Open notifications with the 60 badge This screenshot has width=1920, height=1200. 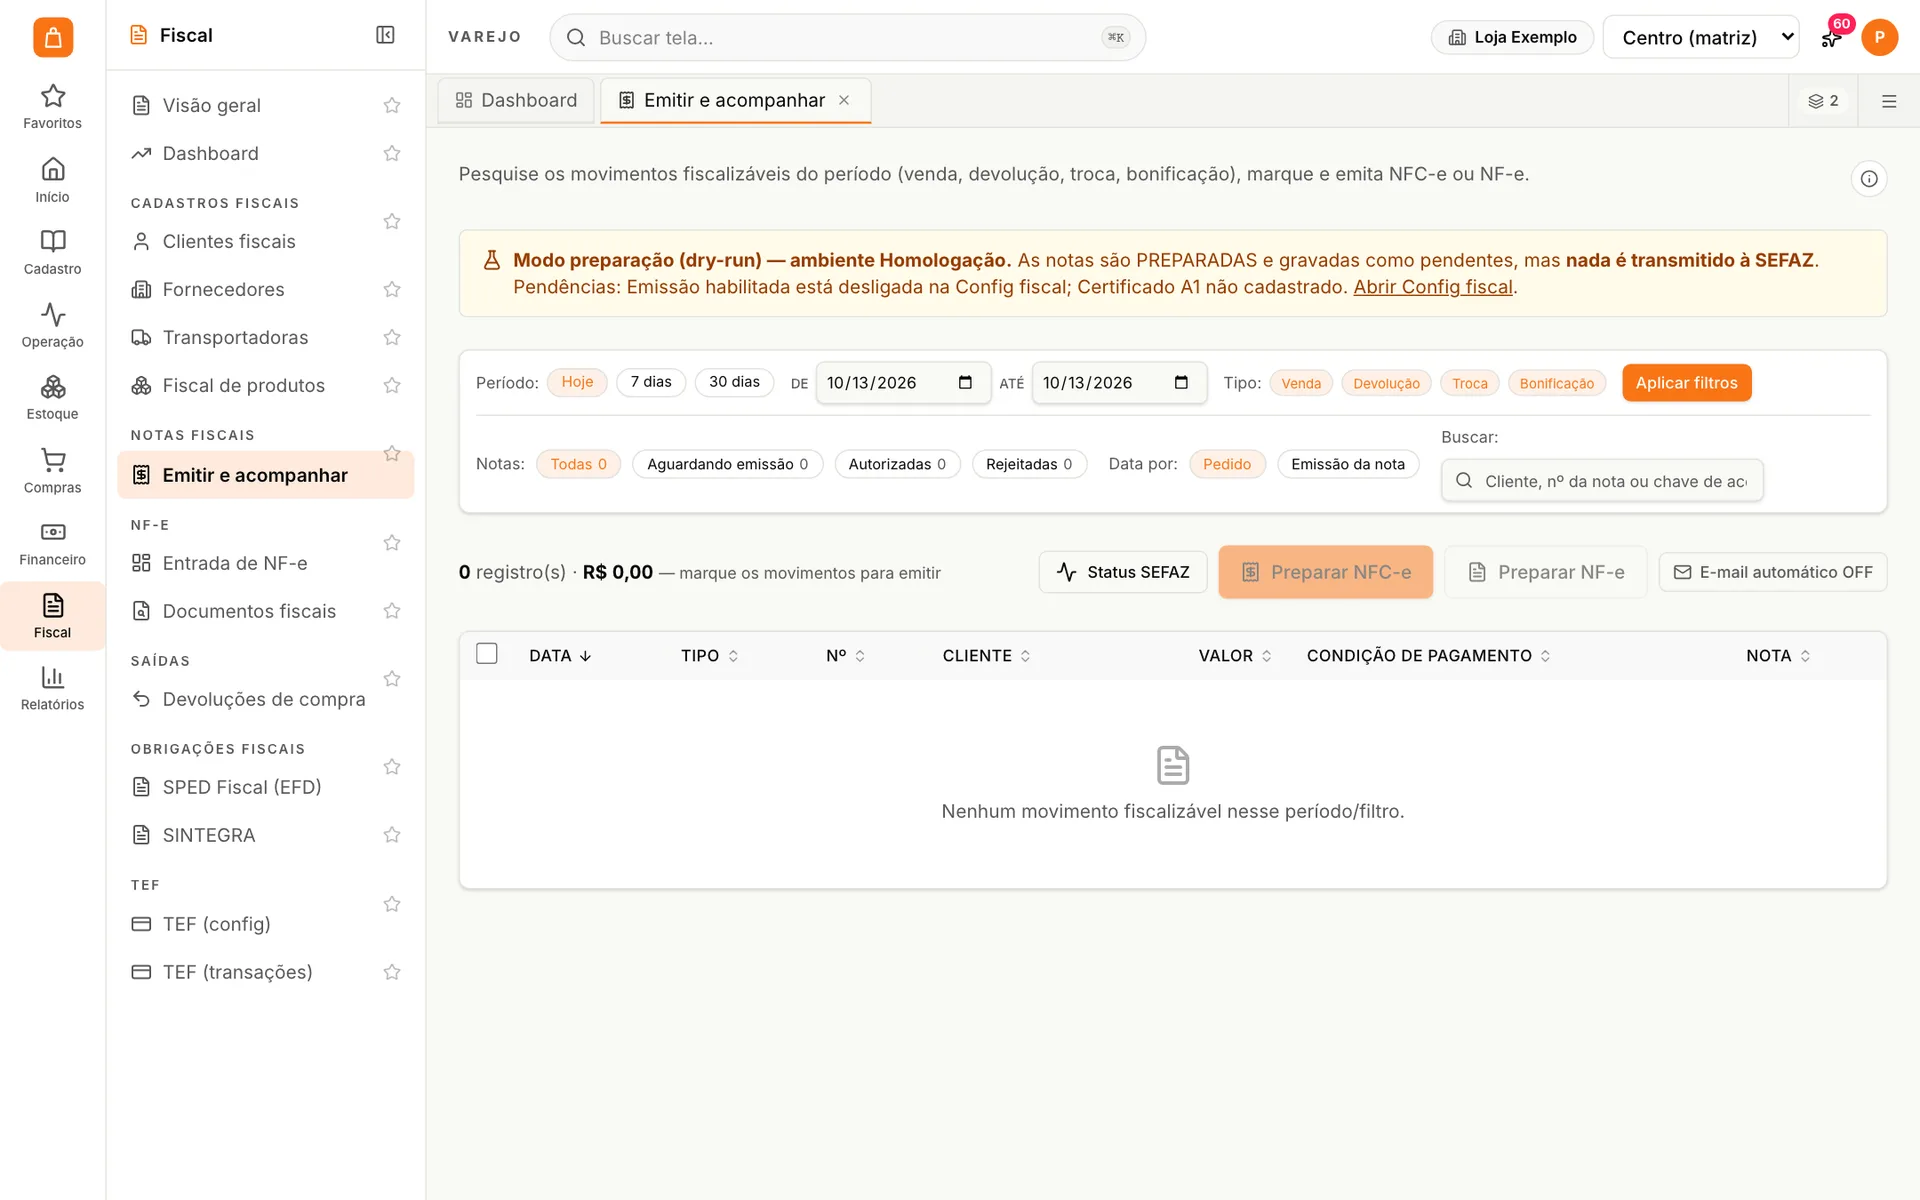[x=1832, y=37]
